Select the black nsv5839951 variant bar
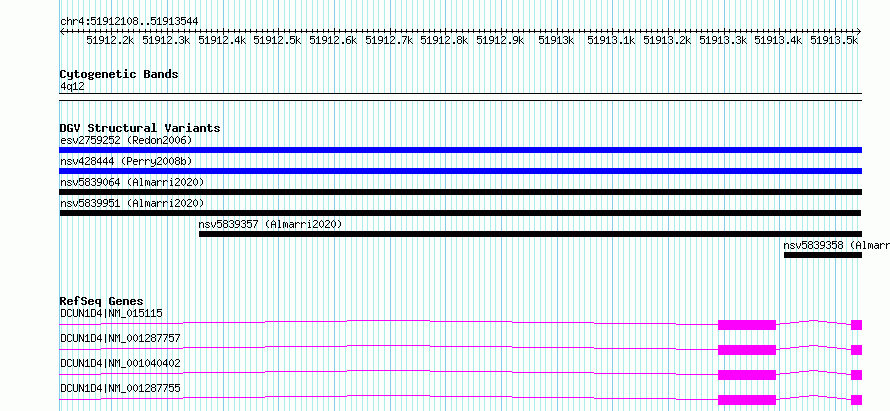Screen dimensions: 890x411 pos(460,213)
